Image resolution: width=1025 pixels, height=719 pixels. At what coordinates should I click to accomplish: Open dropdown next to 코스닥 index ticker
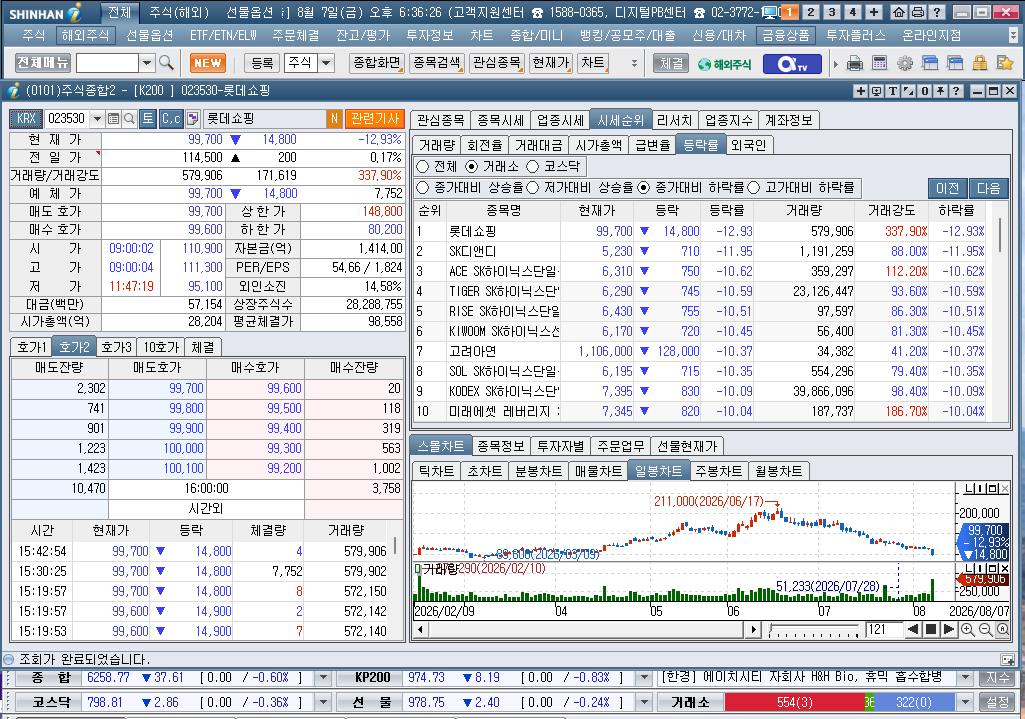(x=322, y=702)
